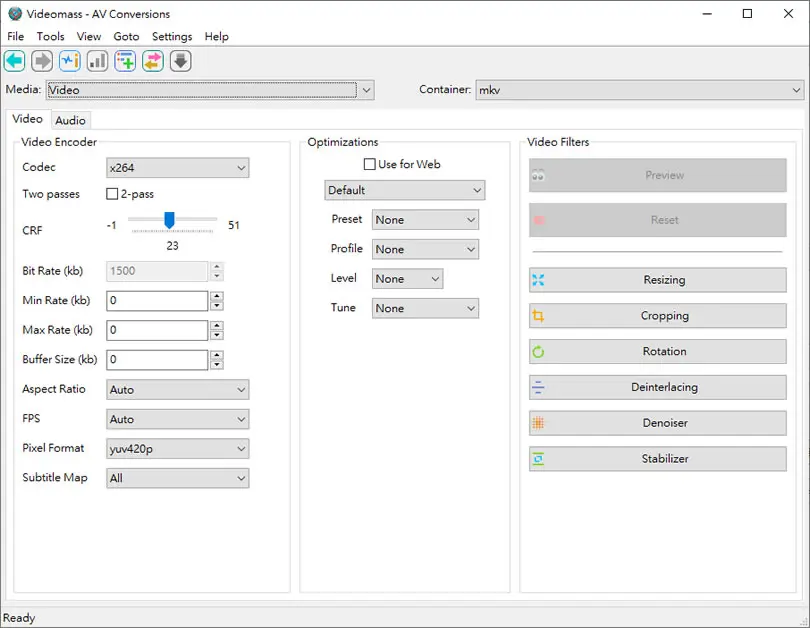Expand the Codec x264 dropdown
The image size is (810, 628).
click(178, 168)
